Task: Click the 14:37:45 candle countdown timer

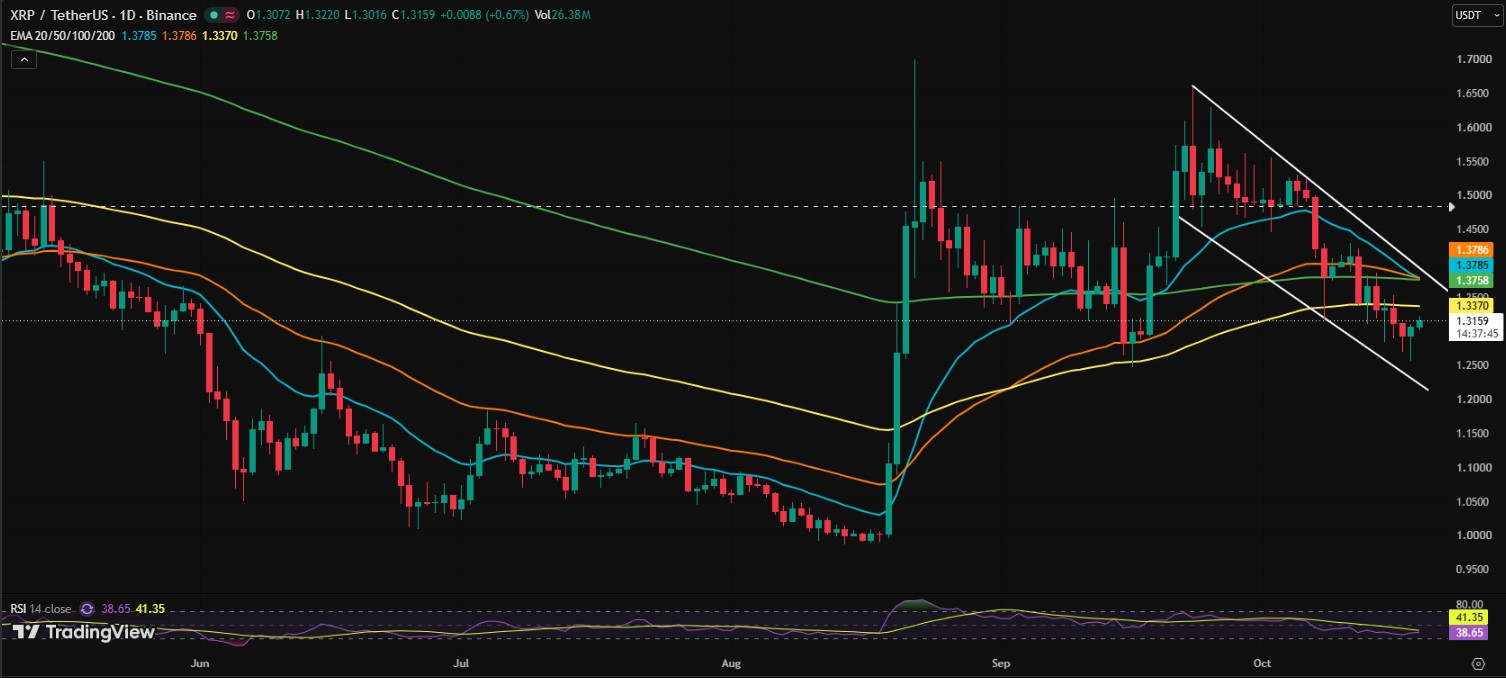Action: (x=1477, y=334)
